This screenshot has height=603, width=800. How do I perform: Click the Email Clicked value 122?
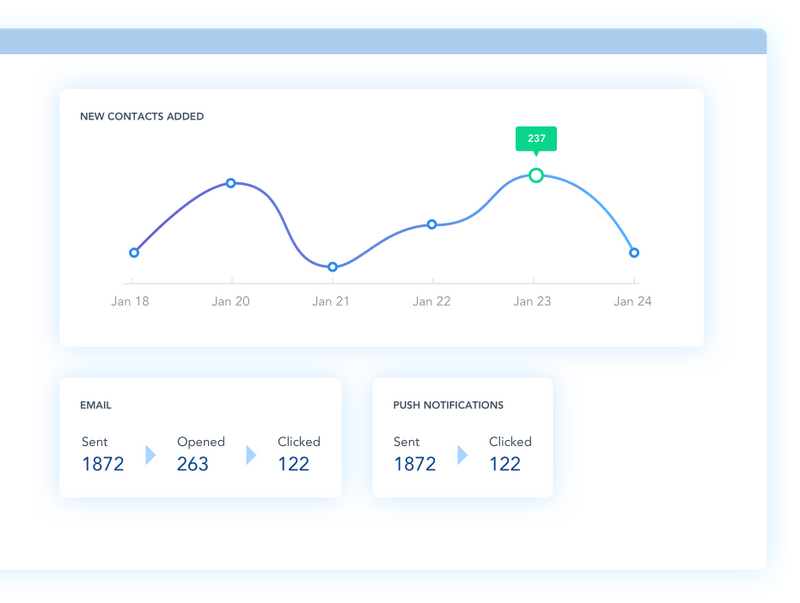pyautogui.click(x=293, y=464)
